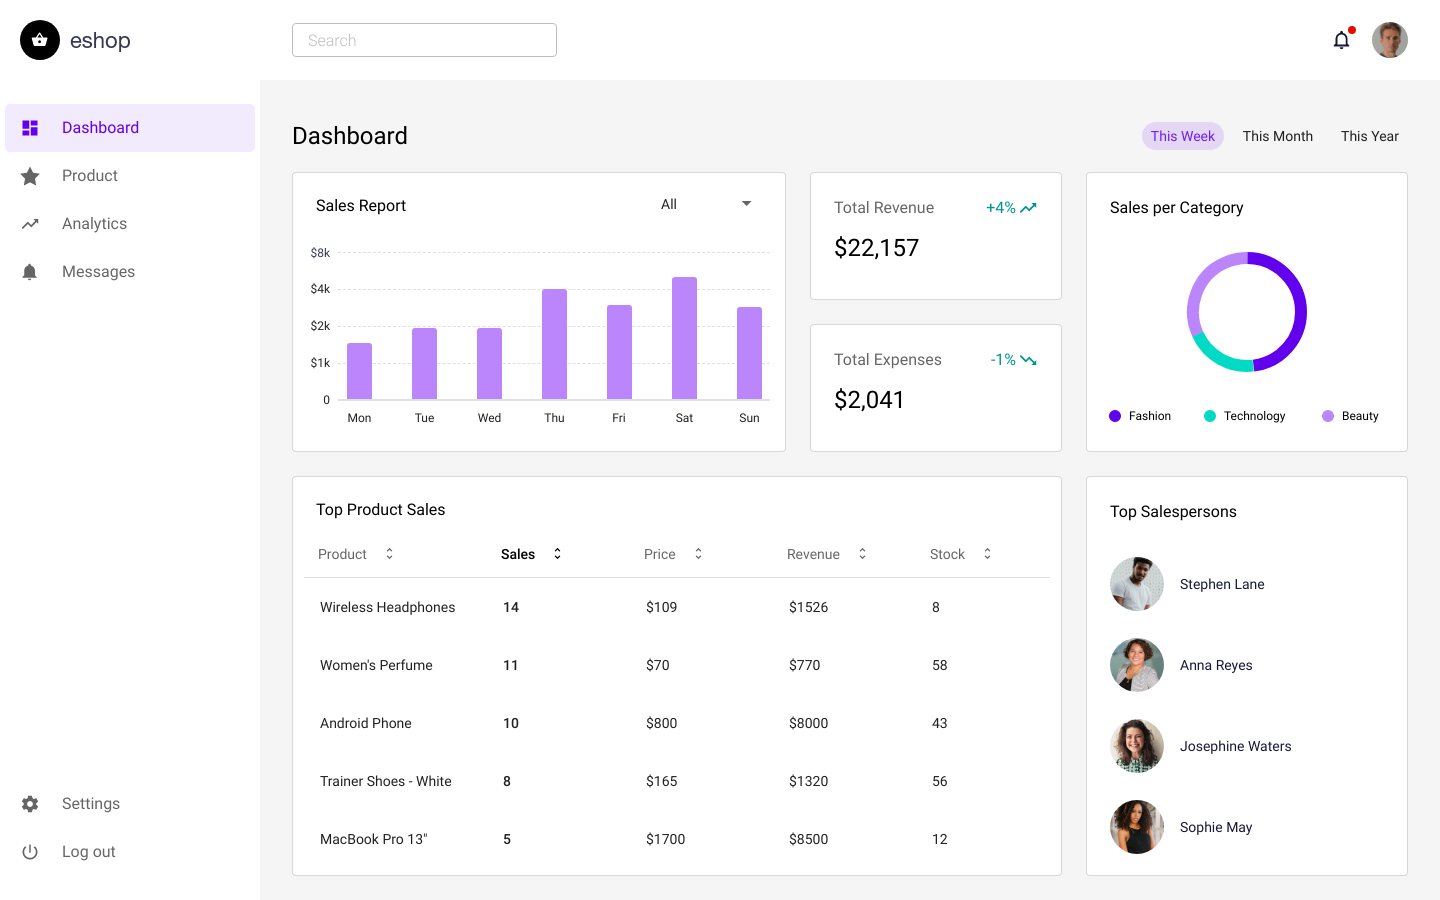Click the Log out power icon

[x=30, y=851]
